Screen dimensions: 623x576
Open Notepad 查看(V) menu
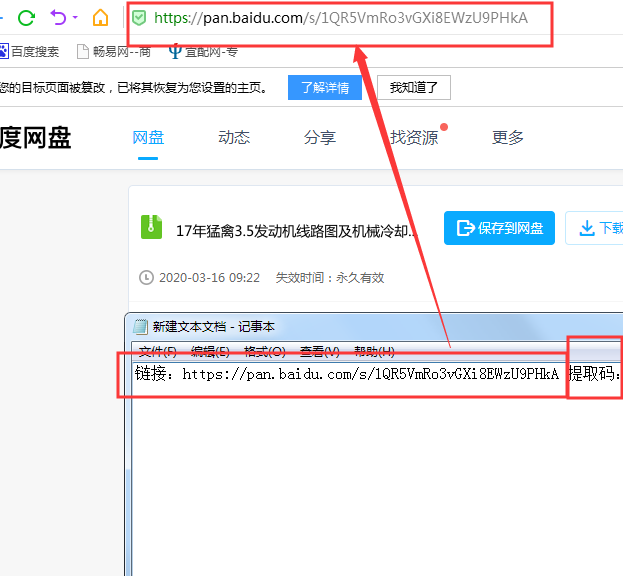320,351
